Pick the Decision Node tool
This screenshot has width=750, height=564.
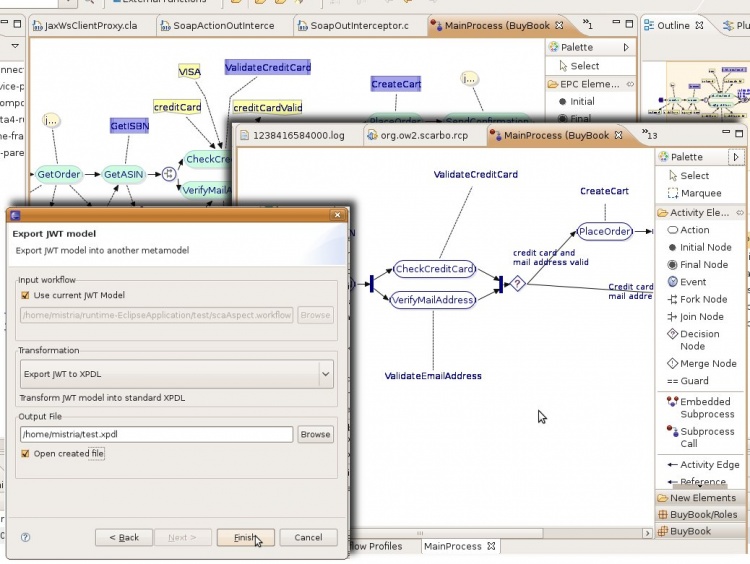(699, 340)
